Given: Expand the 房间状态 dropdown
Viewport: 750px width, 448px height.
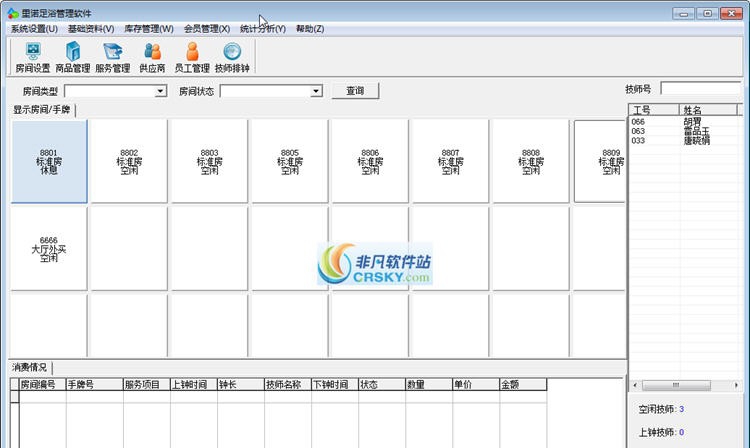Looking at the screenshot, I should coord(316,91).
